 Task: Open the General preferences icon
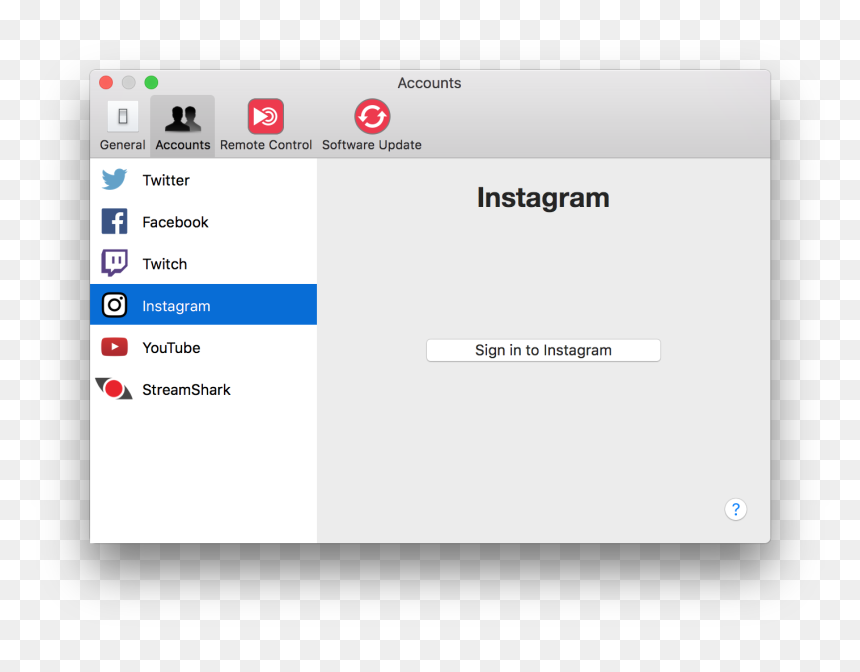(x=122, y=116)
